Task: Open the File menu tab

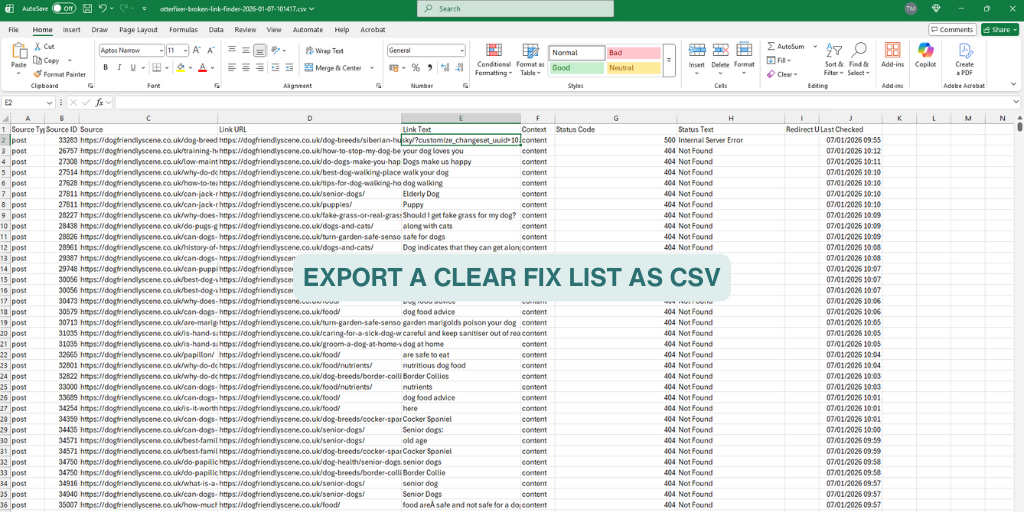Action: (x=13, y=30)
